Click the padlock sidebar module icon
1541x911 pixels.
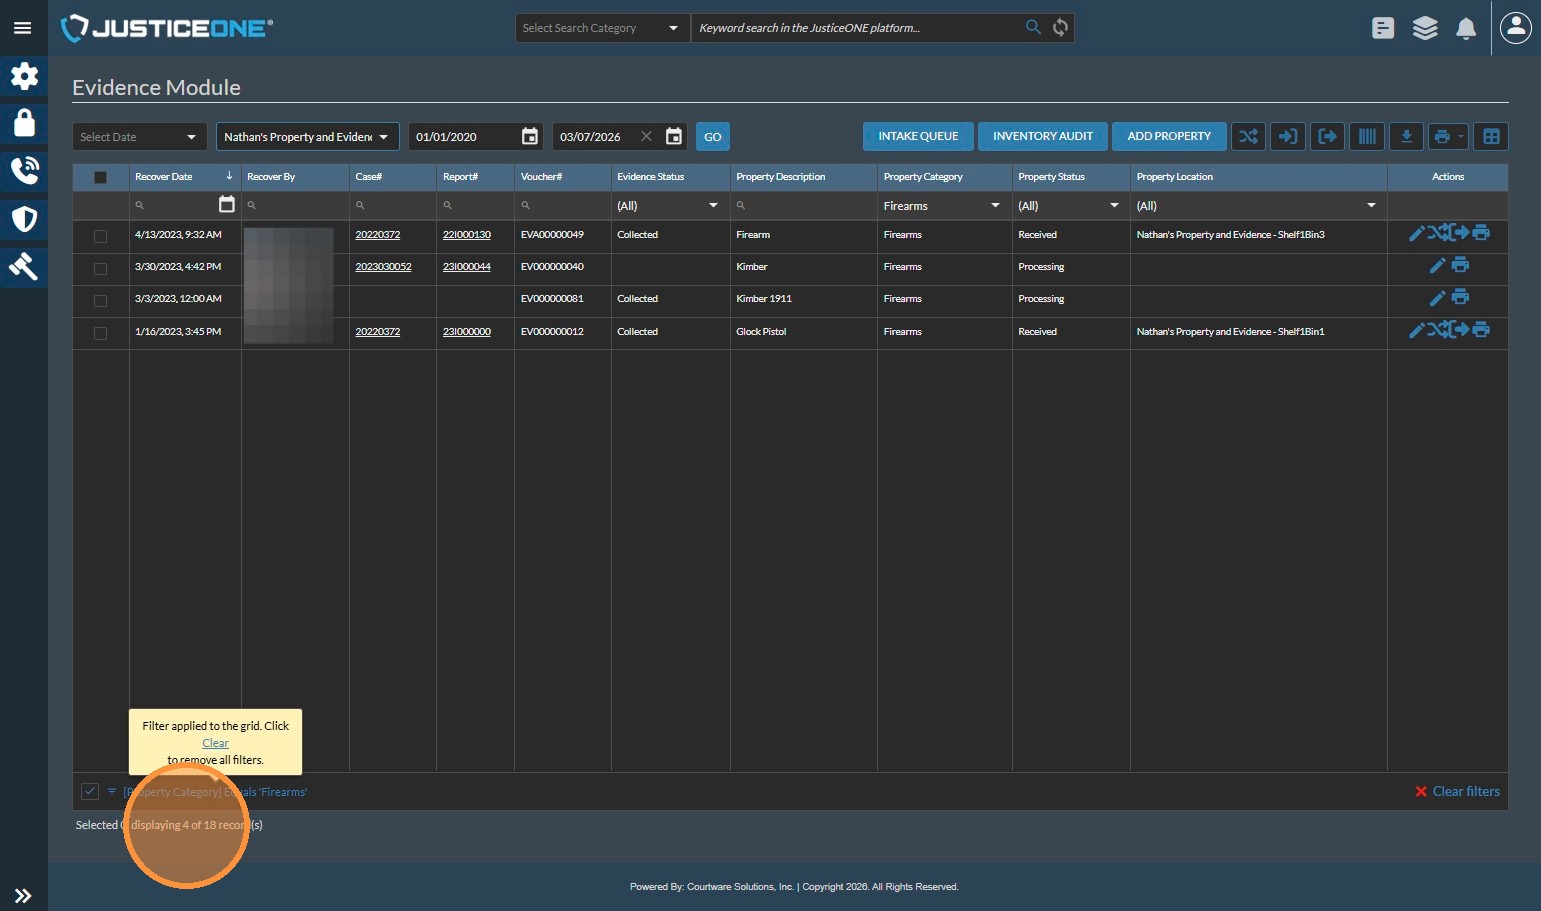click(24, 123)
